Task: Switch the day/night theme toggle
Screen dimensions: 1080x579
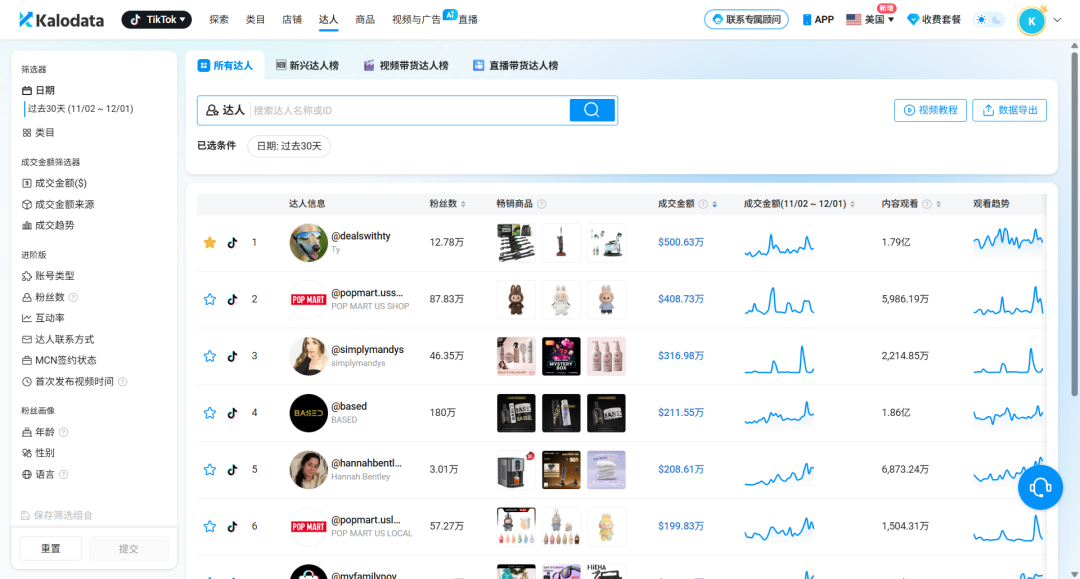Action: [989, 18]
